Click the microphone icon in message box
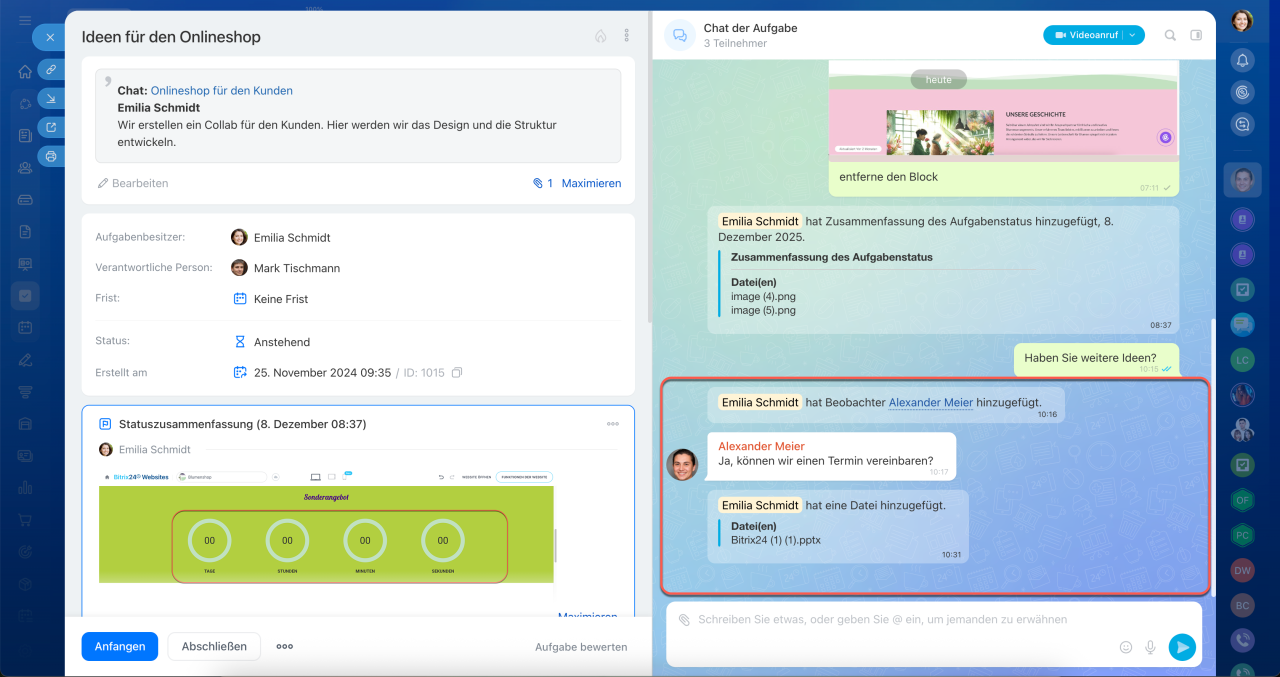Screen dimensions: 1280x677 tap(1150, 647)
